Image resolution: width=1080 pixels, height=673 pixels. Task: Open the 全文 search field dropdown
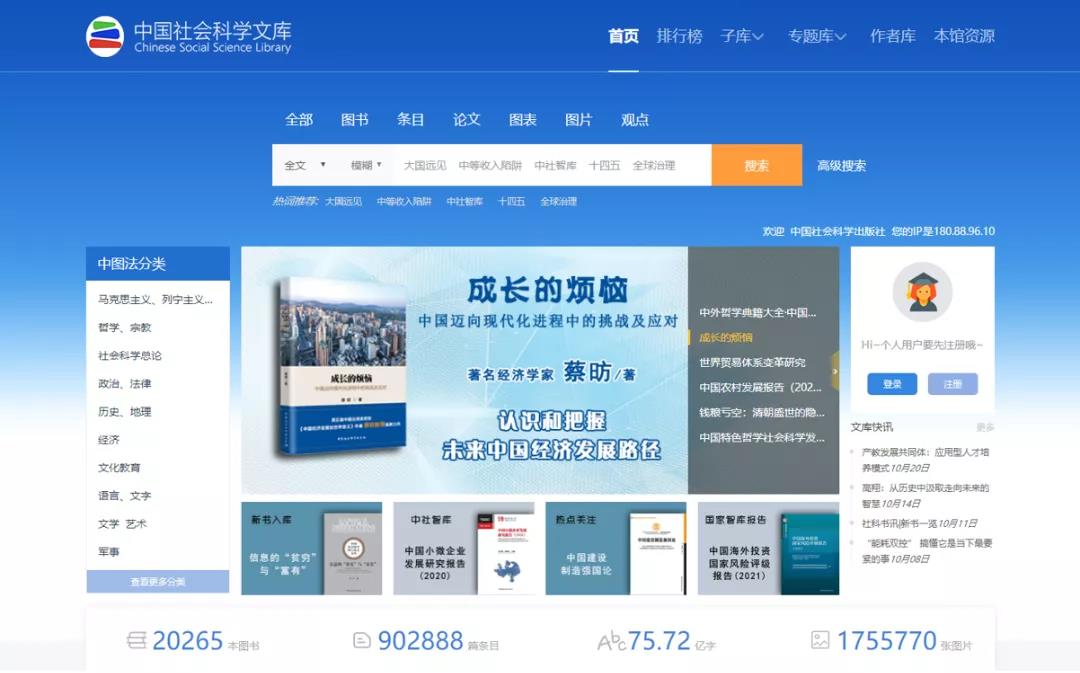304,165
